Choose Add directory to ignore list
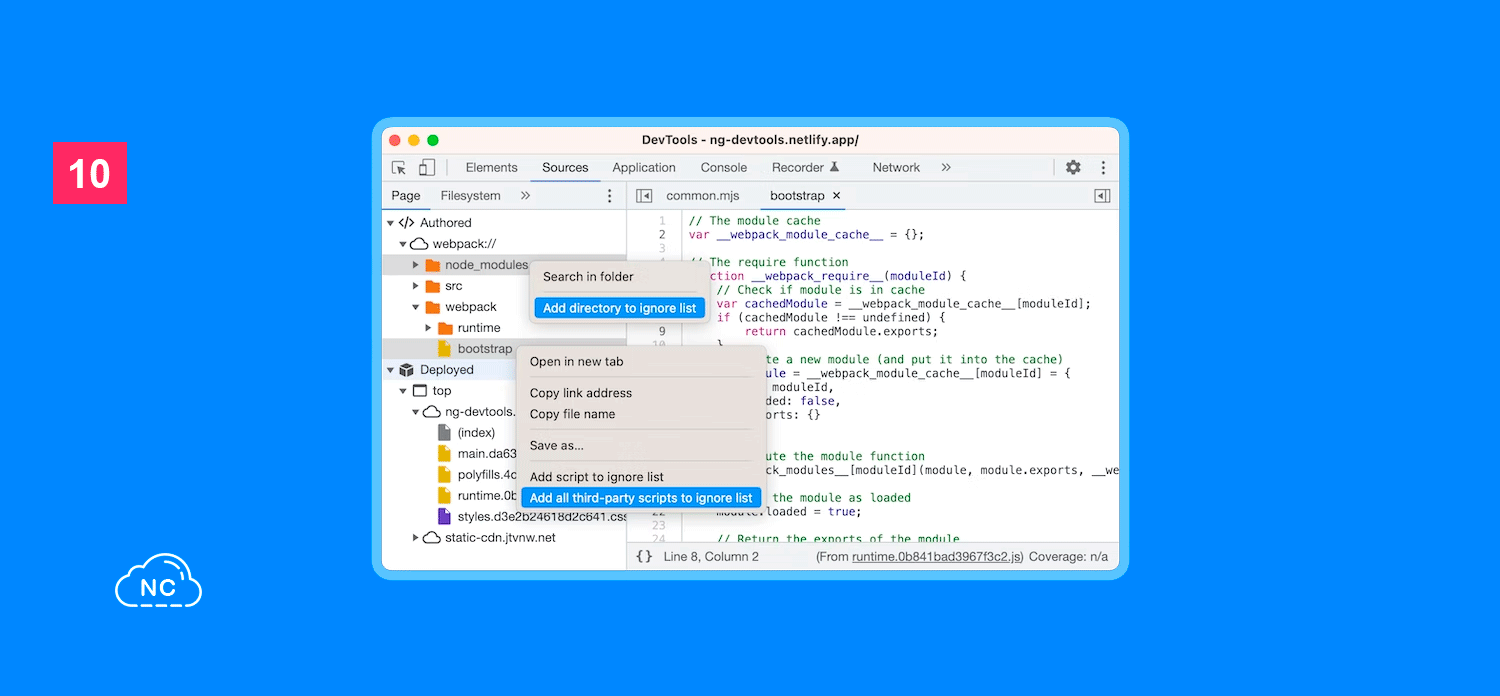 619,308
